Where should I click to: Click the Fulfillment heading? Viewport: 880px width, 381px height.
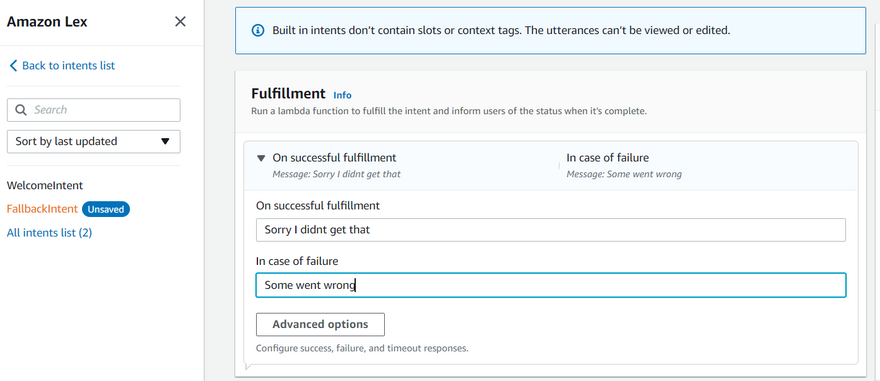[288, 93]
